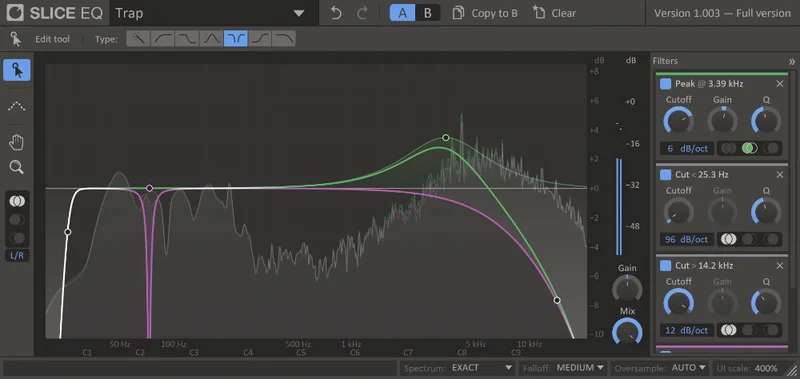This screenshot has height=379, width=800.
Task: Switch to state B
Action: (428, 13)
